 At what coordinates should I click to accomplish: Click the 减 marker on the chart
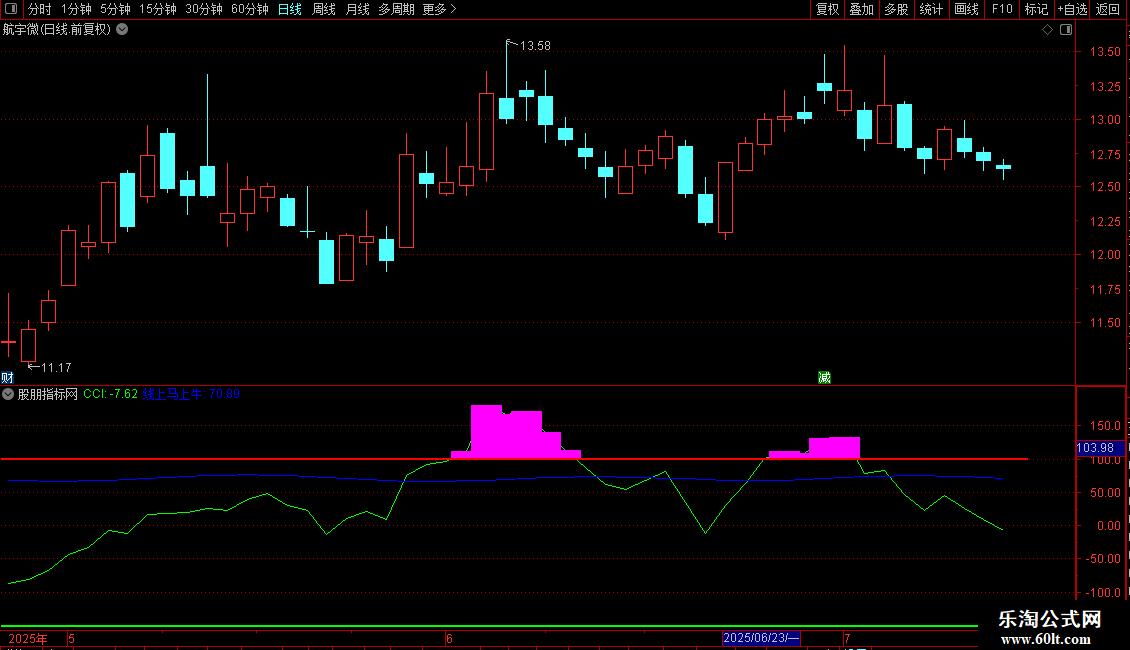click(824, 378)
